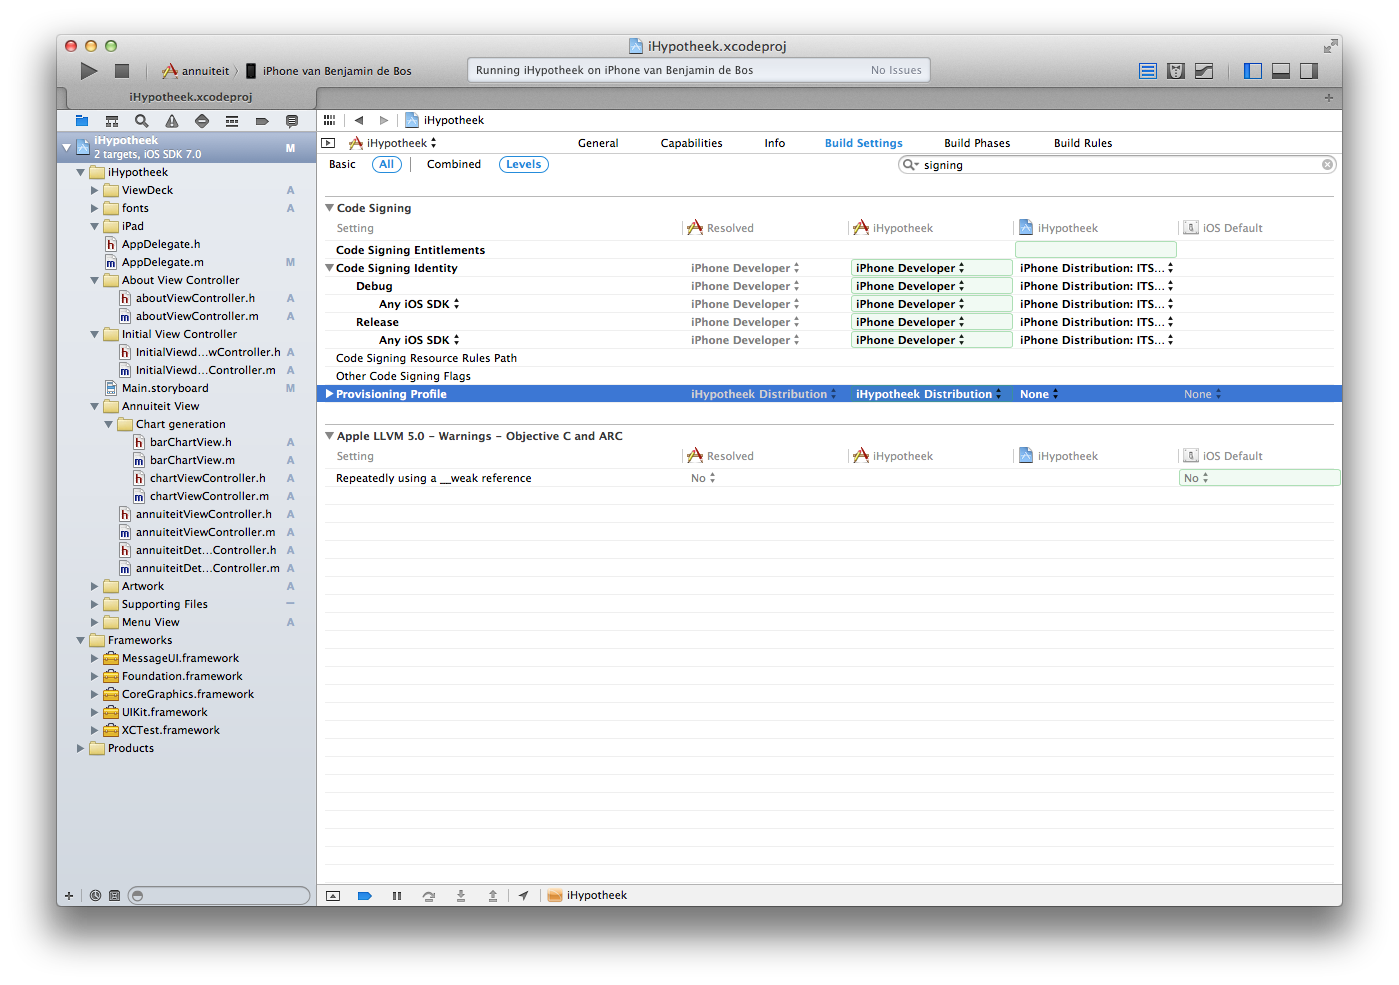Viewport: 1399px width, 985px height.
Task: Add a new tab with the plus button
Action: [1329, 98]
